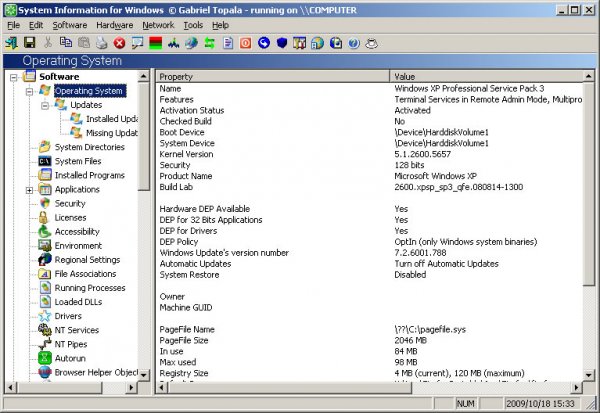Screen dimensions: 600x413
Task: Click the green refresh arrows toolbar icon
Action: point(211,43)
